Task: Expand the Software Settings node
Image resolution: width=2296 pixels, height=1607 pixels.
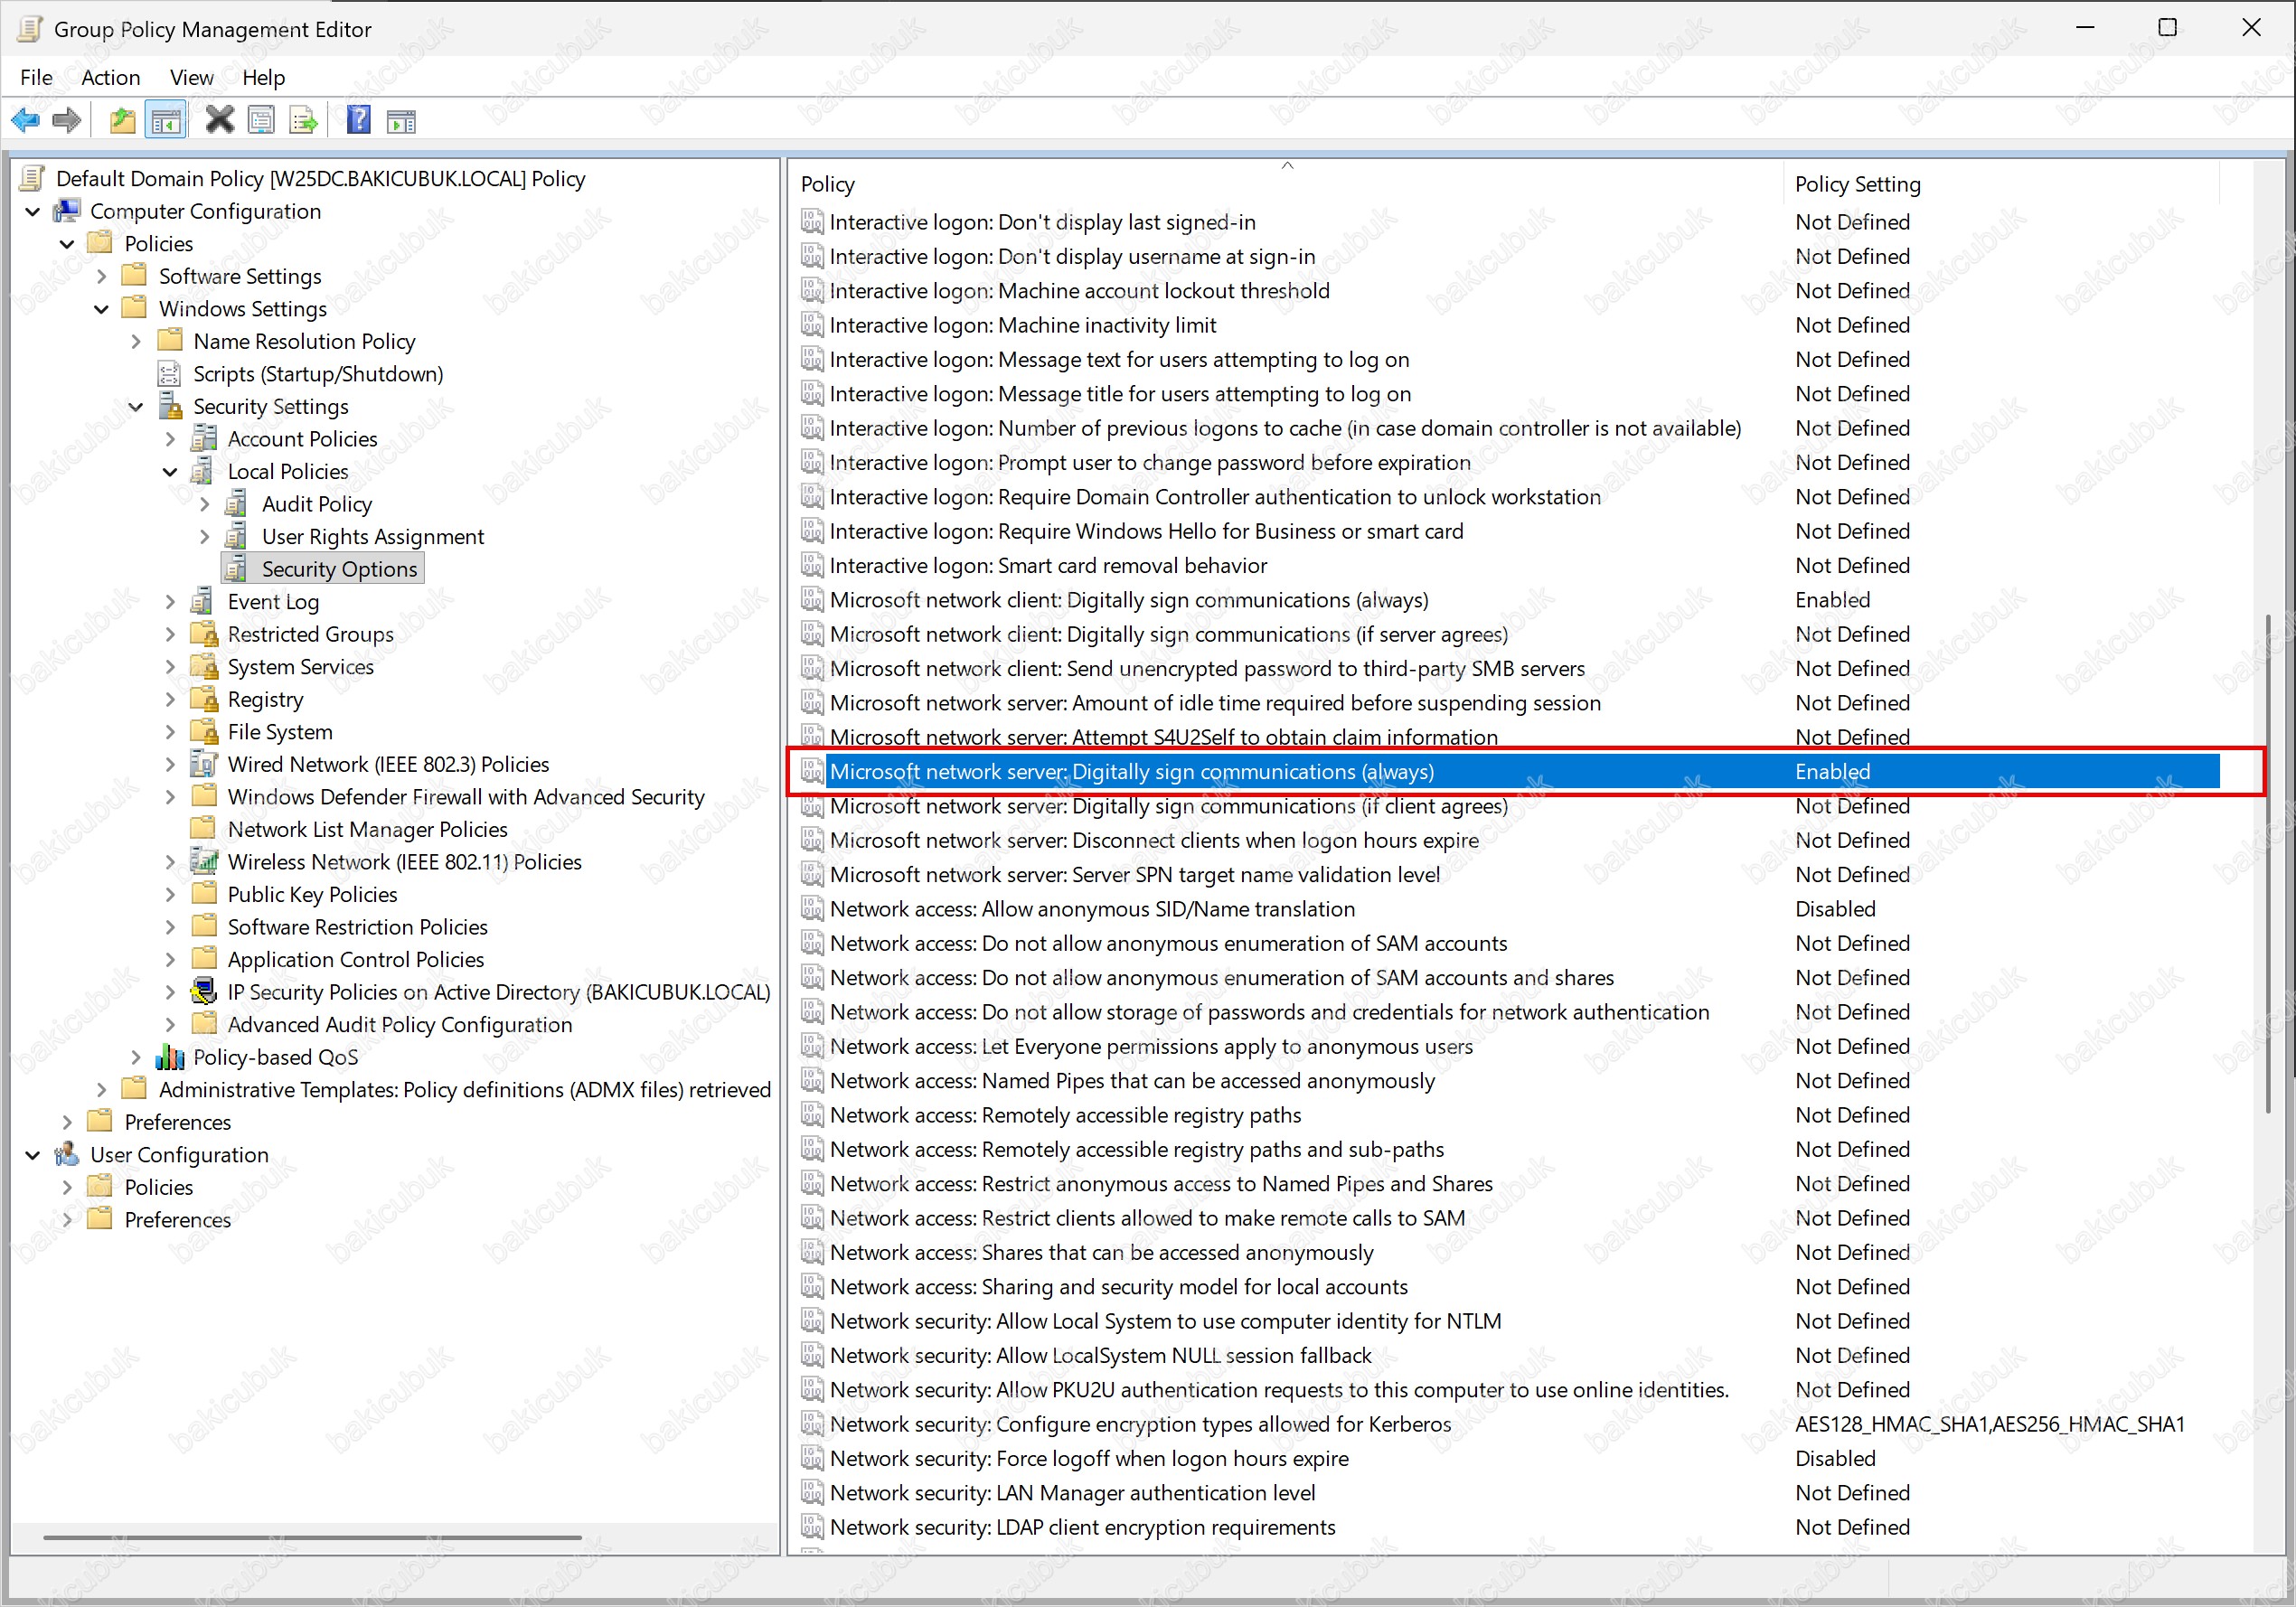Action: click(x=101, y=276)
